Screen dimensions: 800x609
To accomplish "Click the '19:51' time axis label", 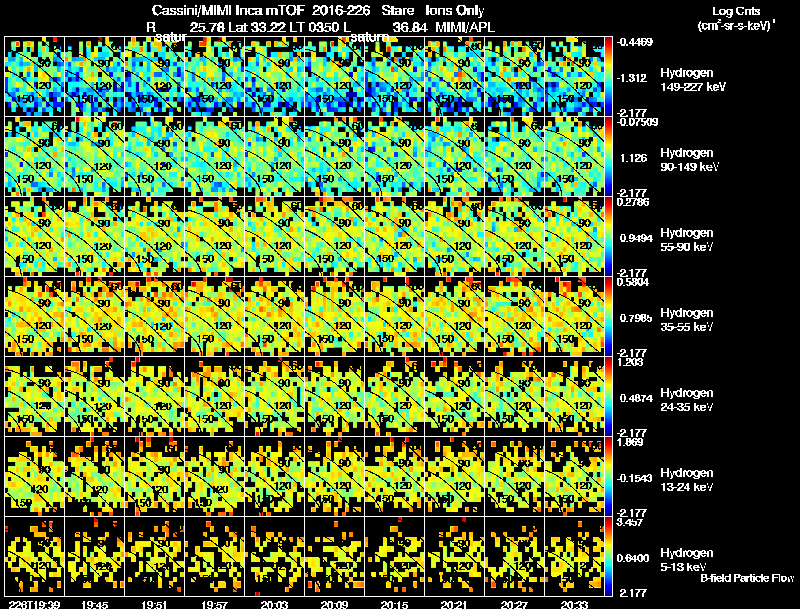I will 155,604.
